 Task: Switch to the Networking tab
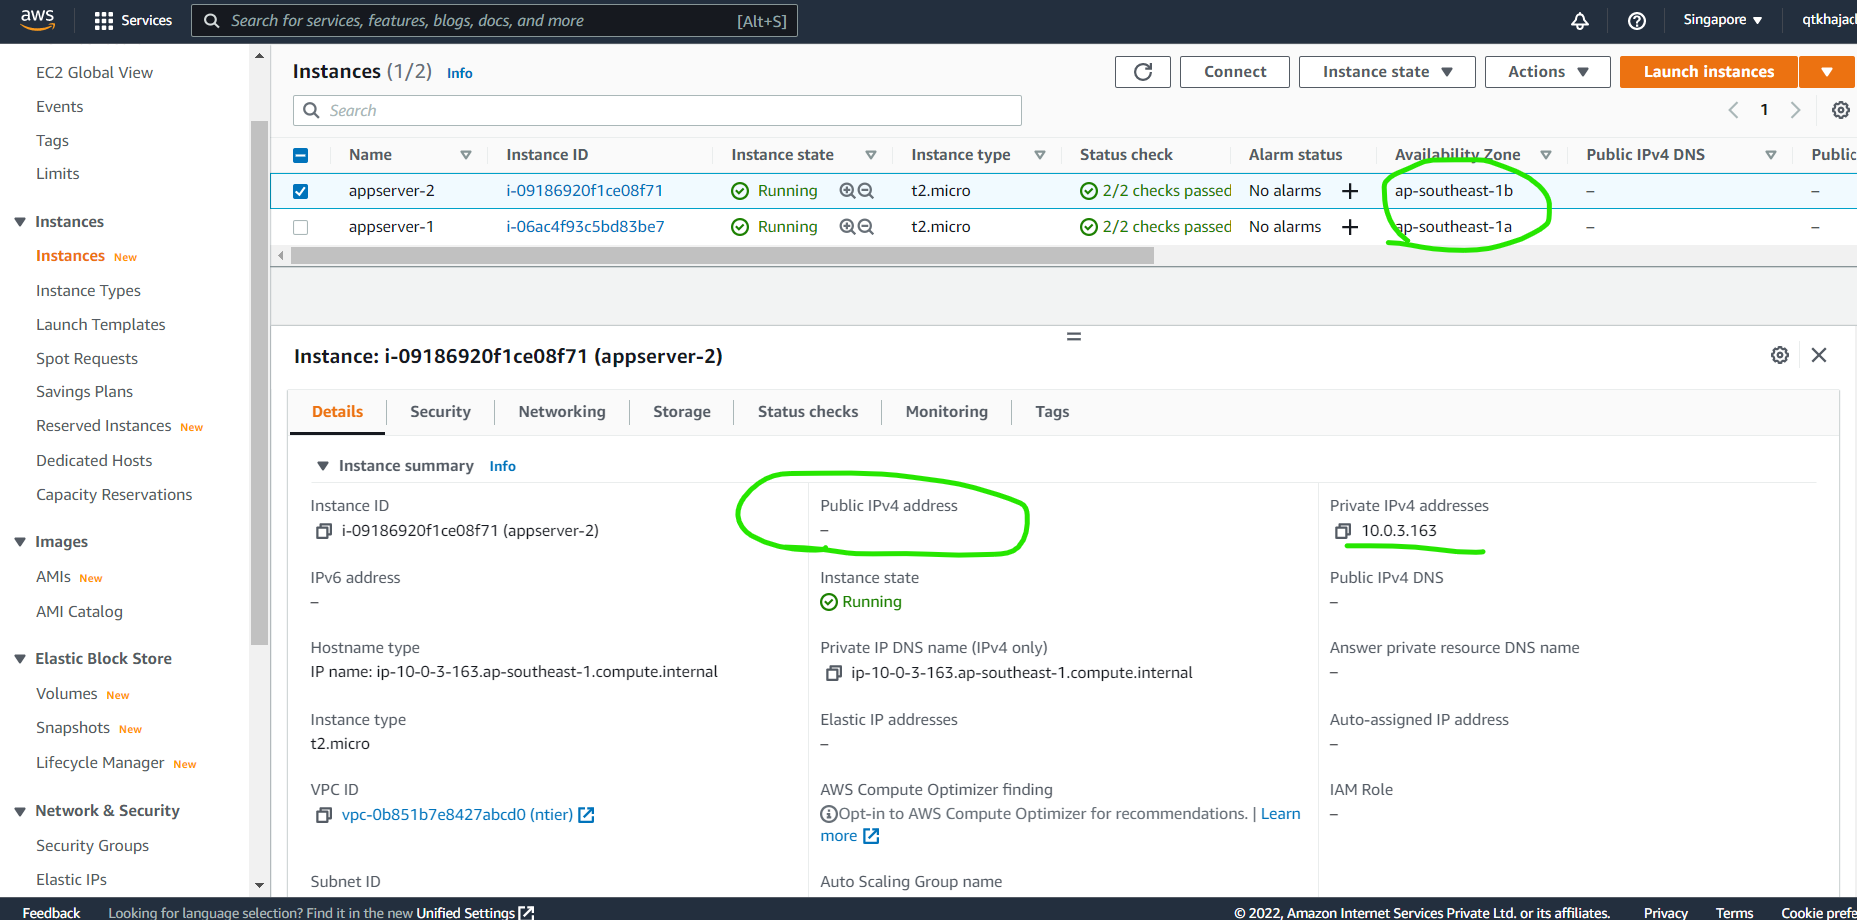562,412
